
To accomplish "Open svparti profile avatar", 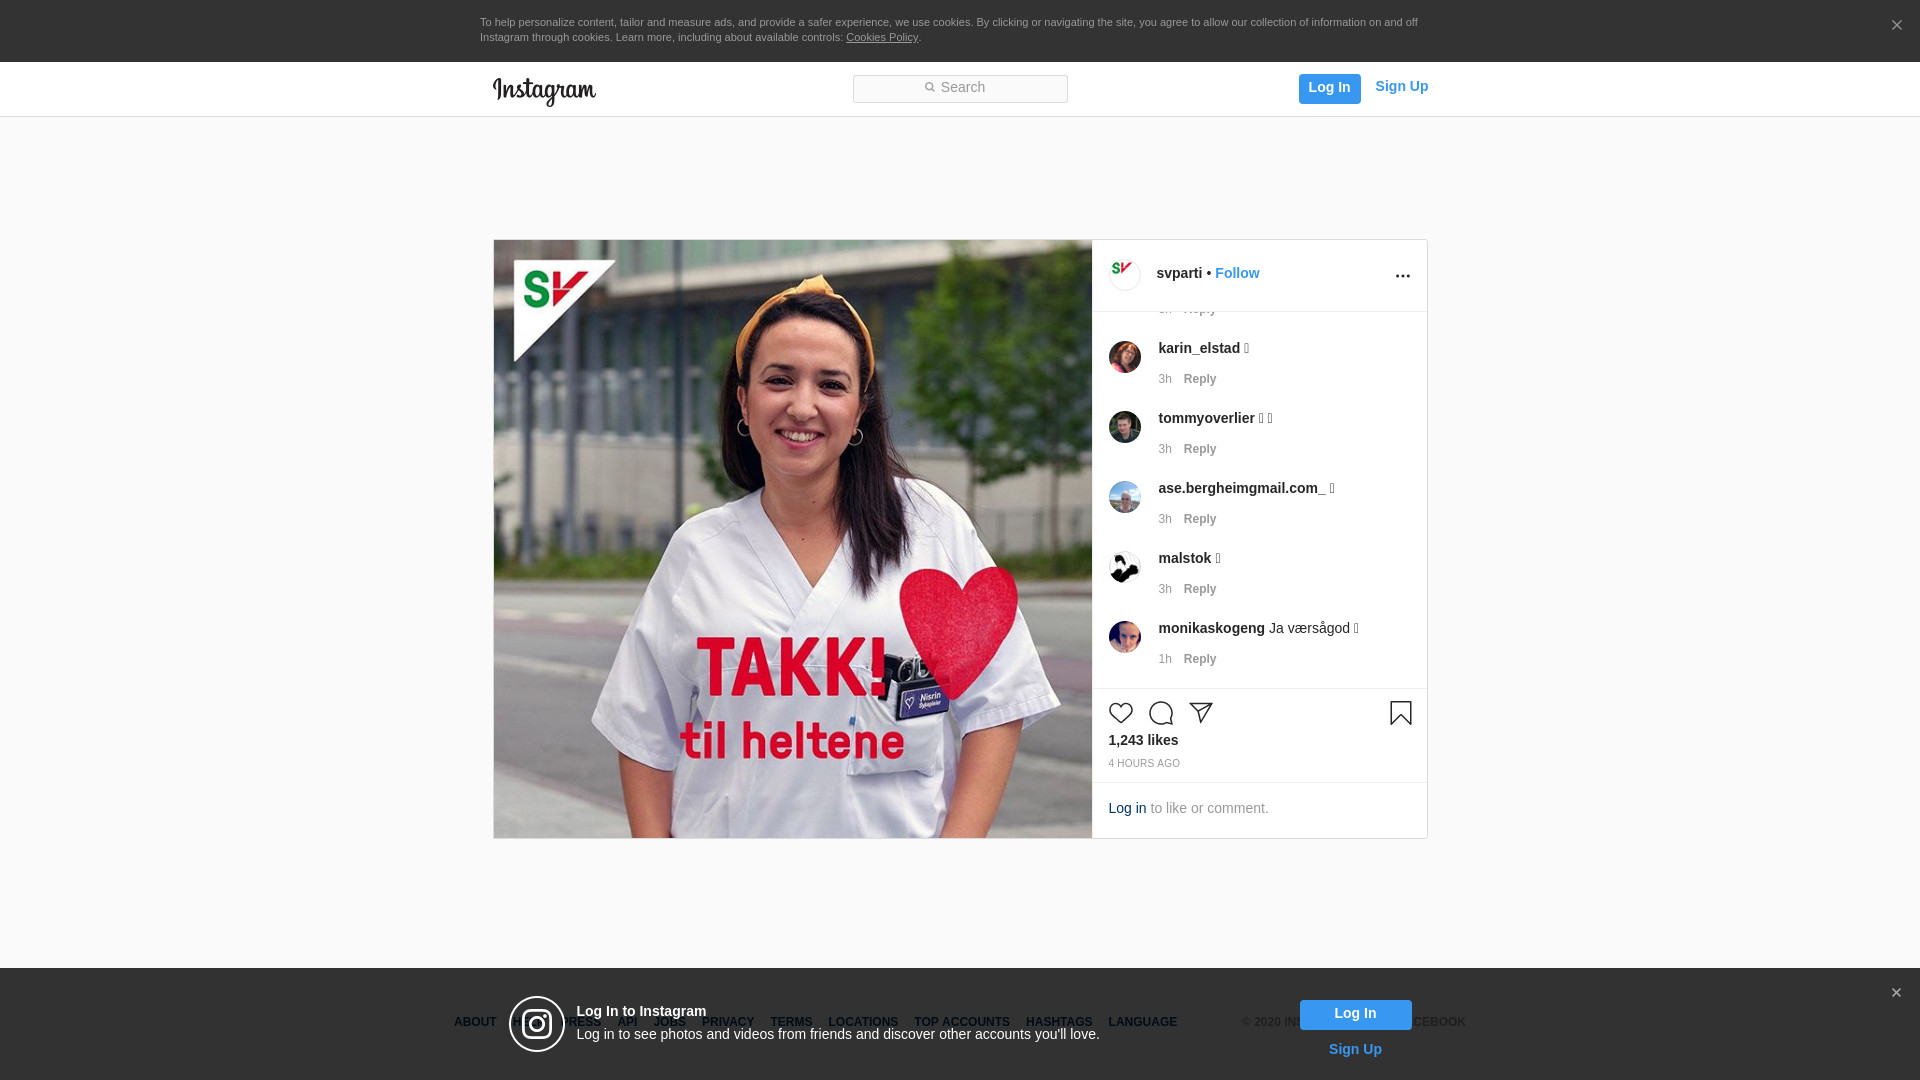I will pos(1124,275).
